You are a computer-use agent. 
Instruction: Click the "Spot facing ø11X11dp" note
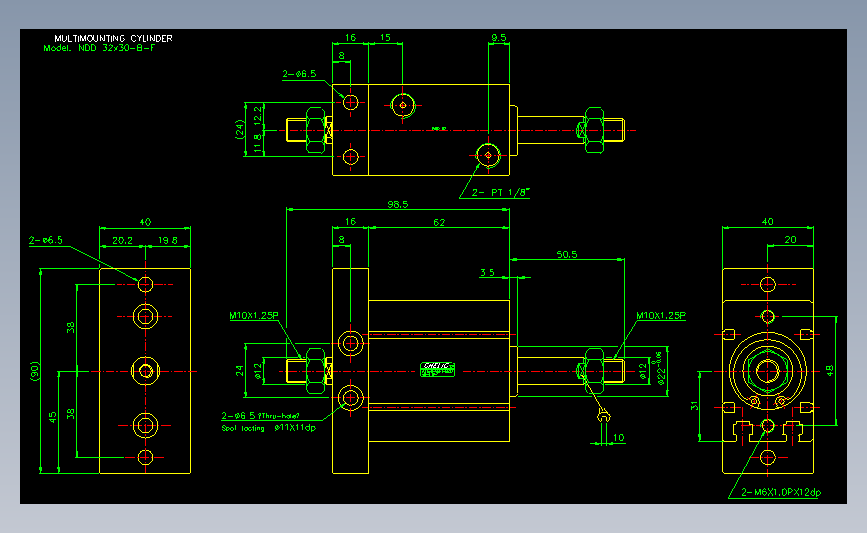pyautogui.click(x=269, y=428)
